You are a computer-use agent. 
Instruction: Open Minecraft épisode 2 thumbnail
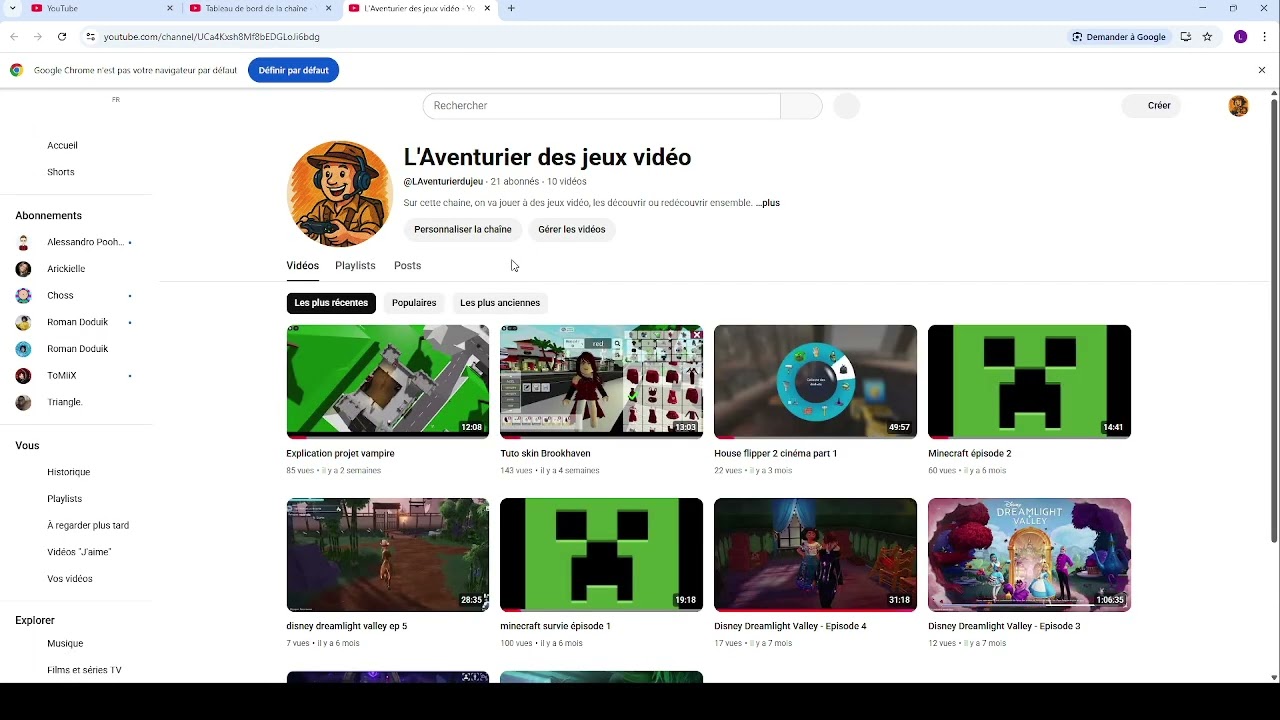point(1029,382)
